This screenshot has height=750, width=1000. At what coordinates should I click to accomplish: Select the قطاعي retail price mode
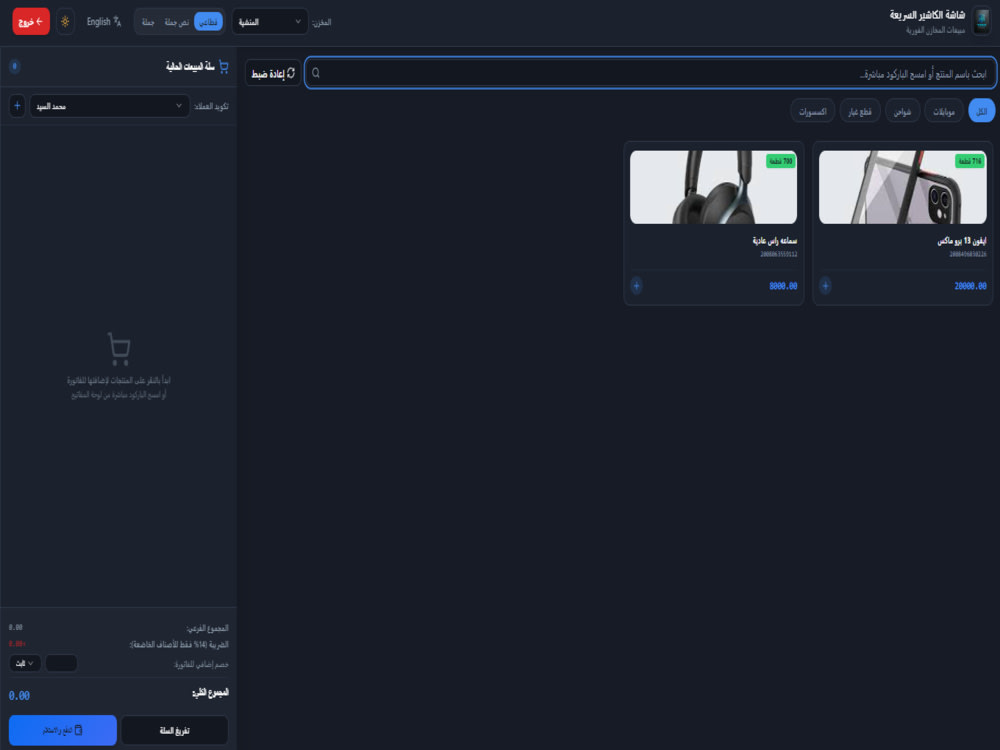pyautogui.click(x=209, y=22)
